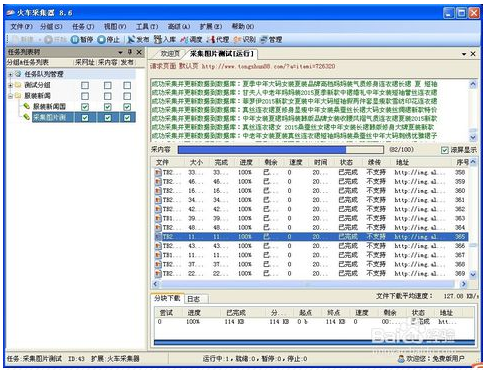The width and height of the screenshot is (485, 370).
Task: Toggle 发布 checkbox for 测试分组
Action: (127, 86)
